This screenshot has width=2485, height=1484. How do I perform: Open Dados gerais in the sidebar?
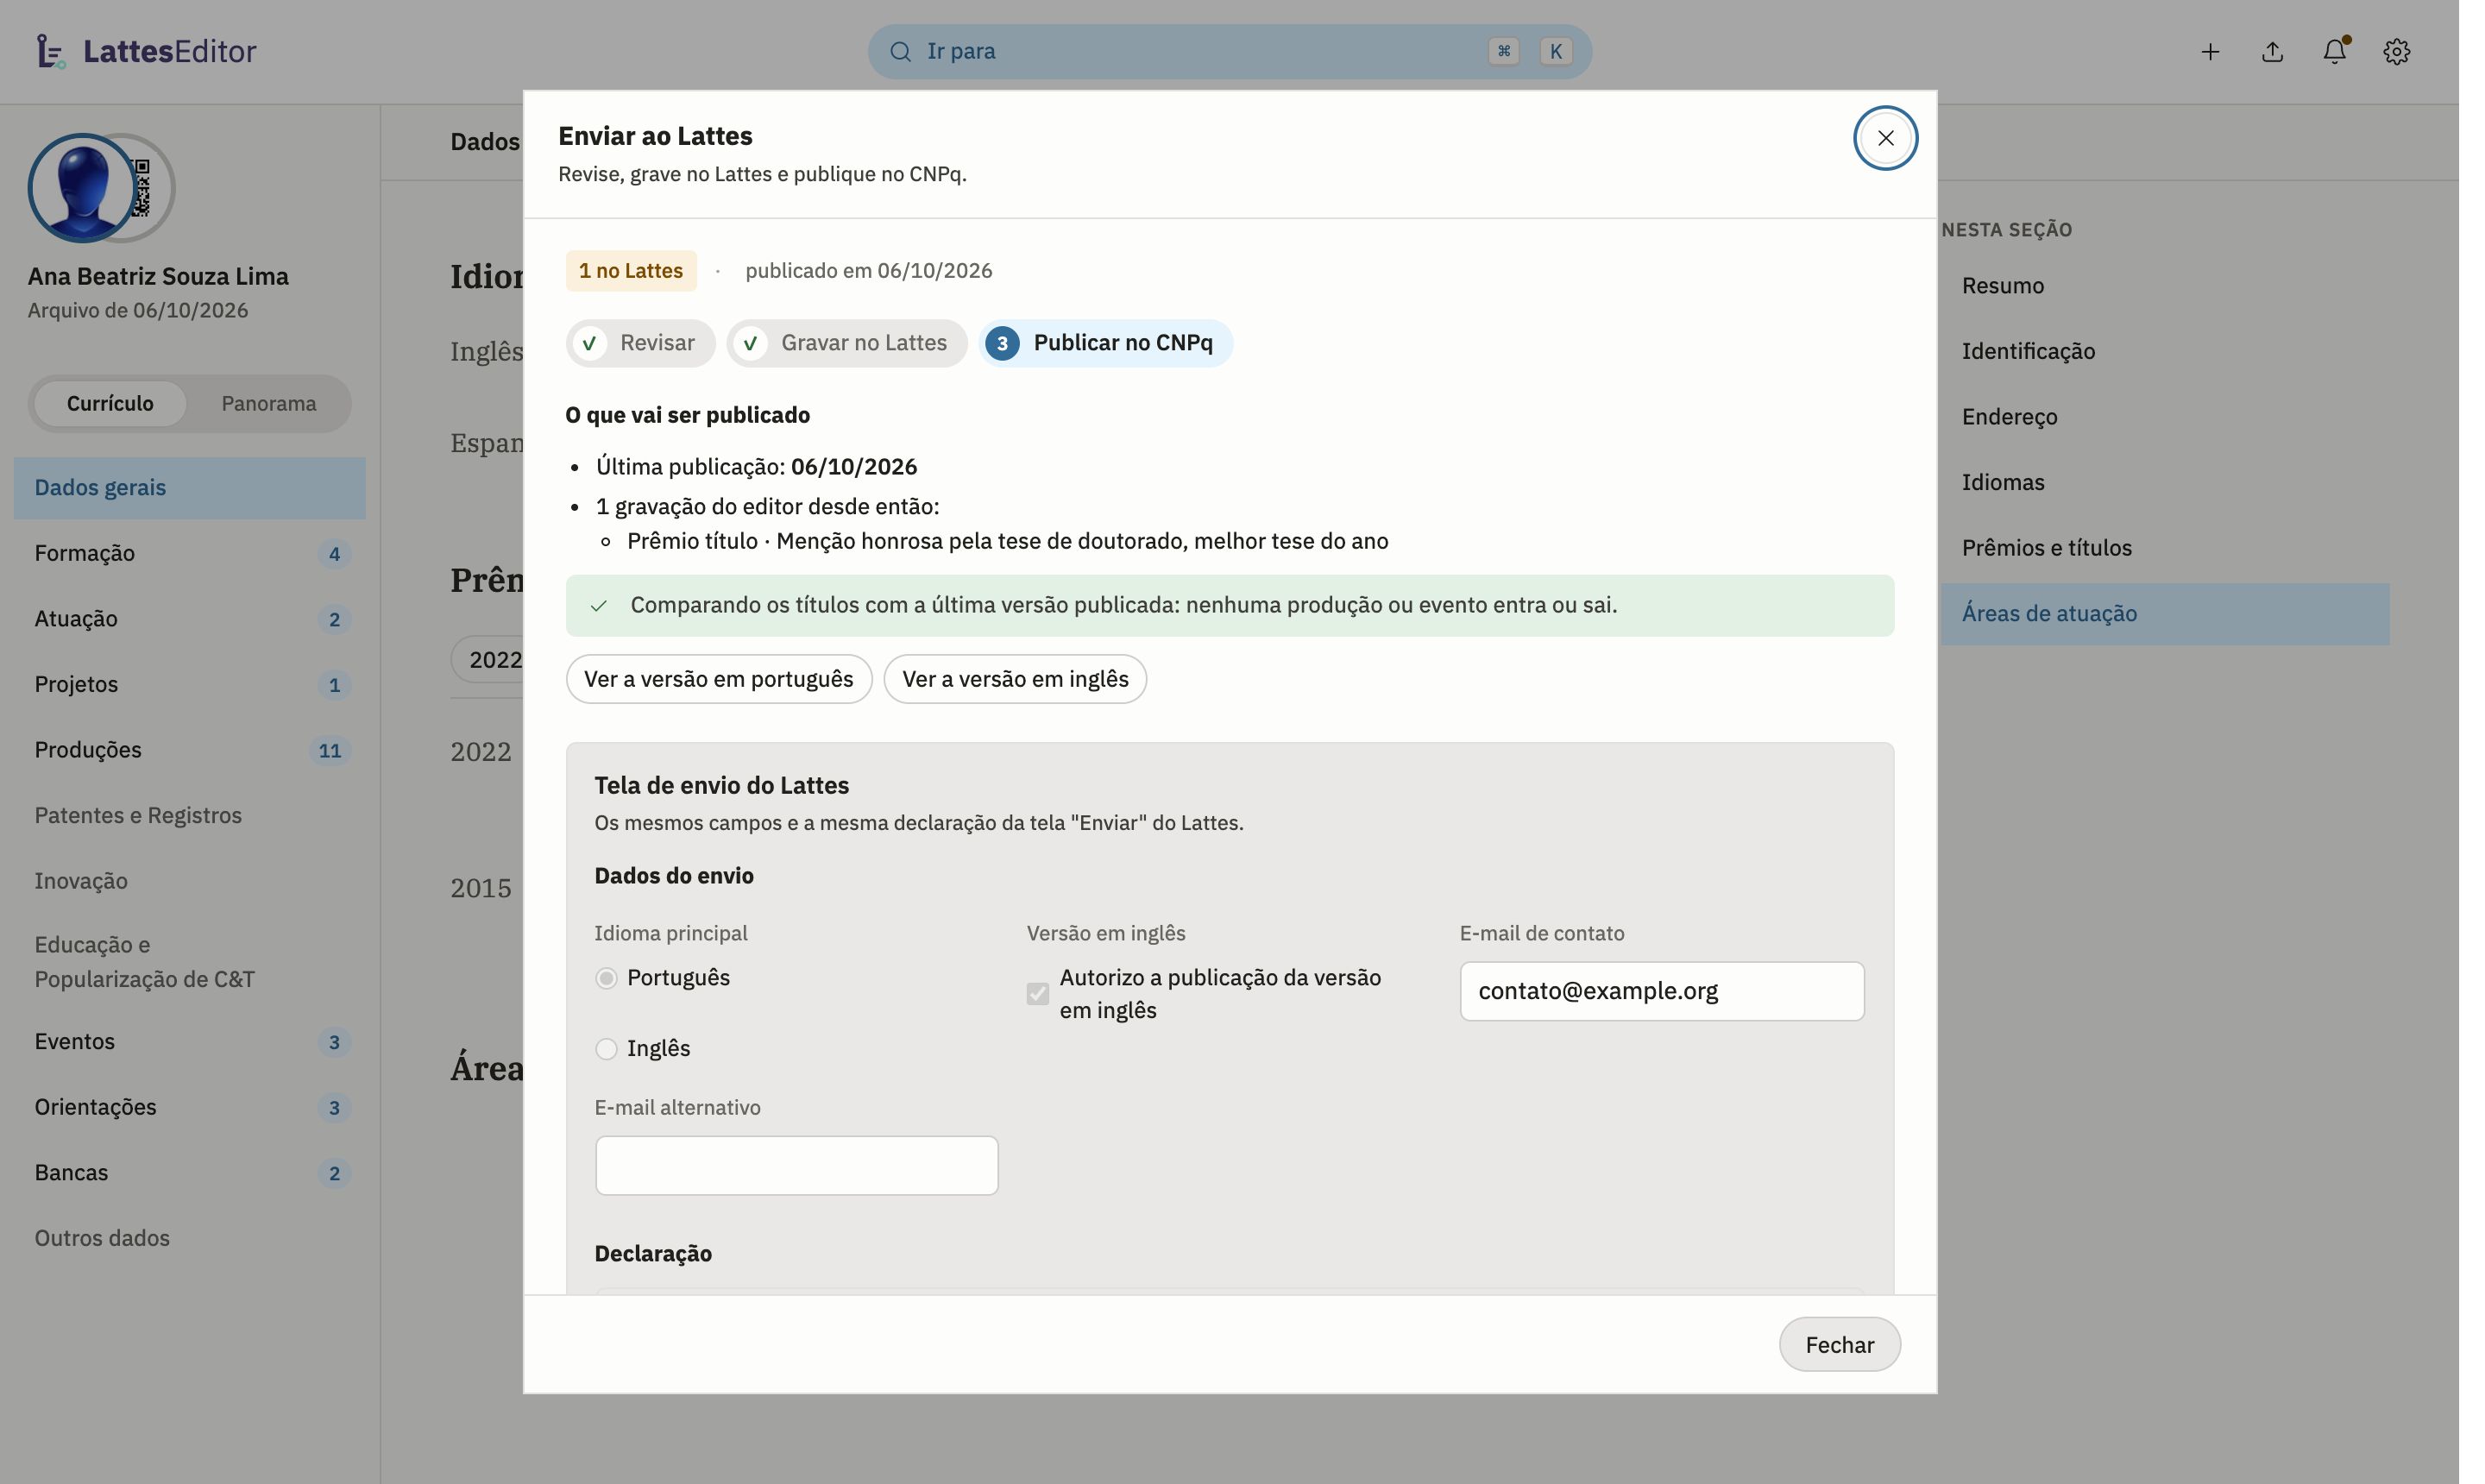(190, 488)
